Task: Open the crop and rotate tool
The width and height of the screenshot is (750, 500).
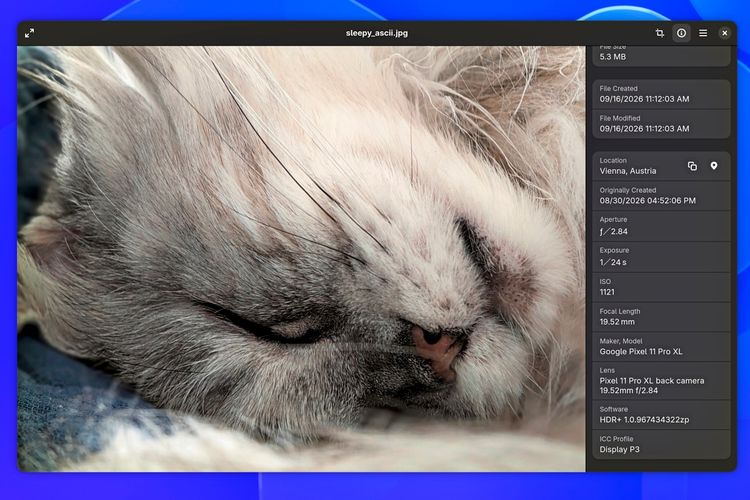Action: point(660,33)
